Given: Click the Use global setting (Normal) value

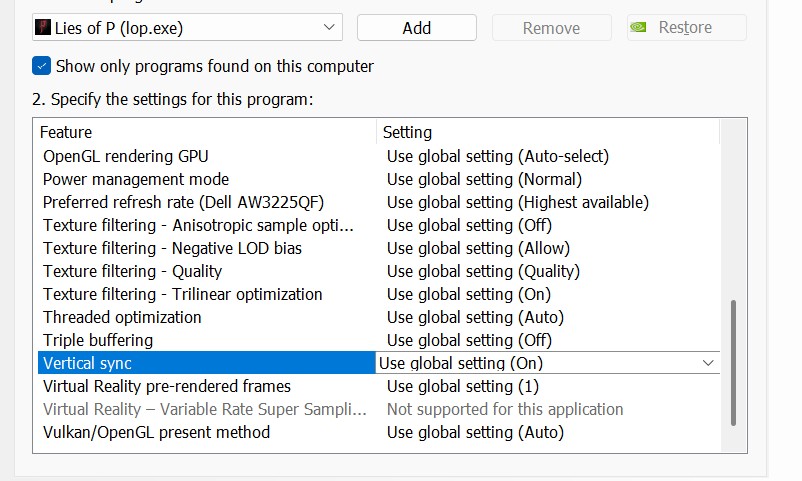Looking at the screenshot, I should point(484,179).
